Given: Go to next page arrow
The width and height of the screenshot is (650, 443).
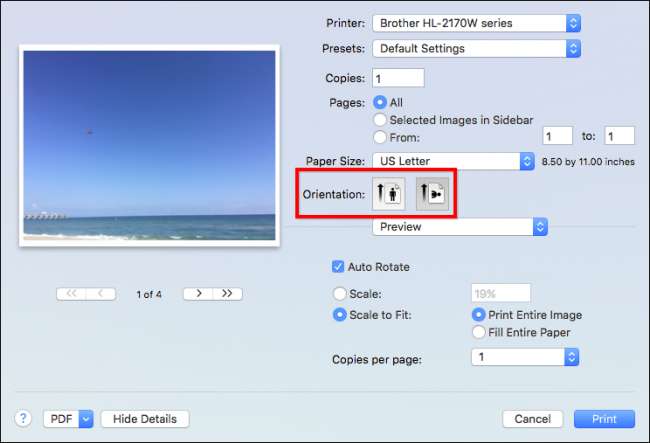Looking at the screenshot, I should click(x=198, y=294).
